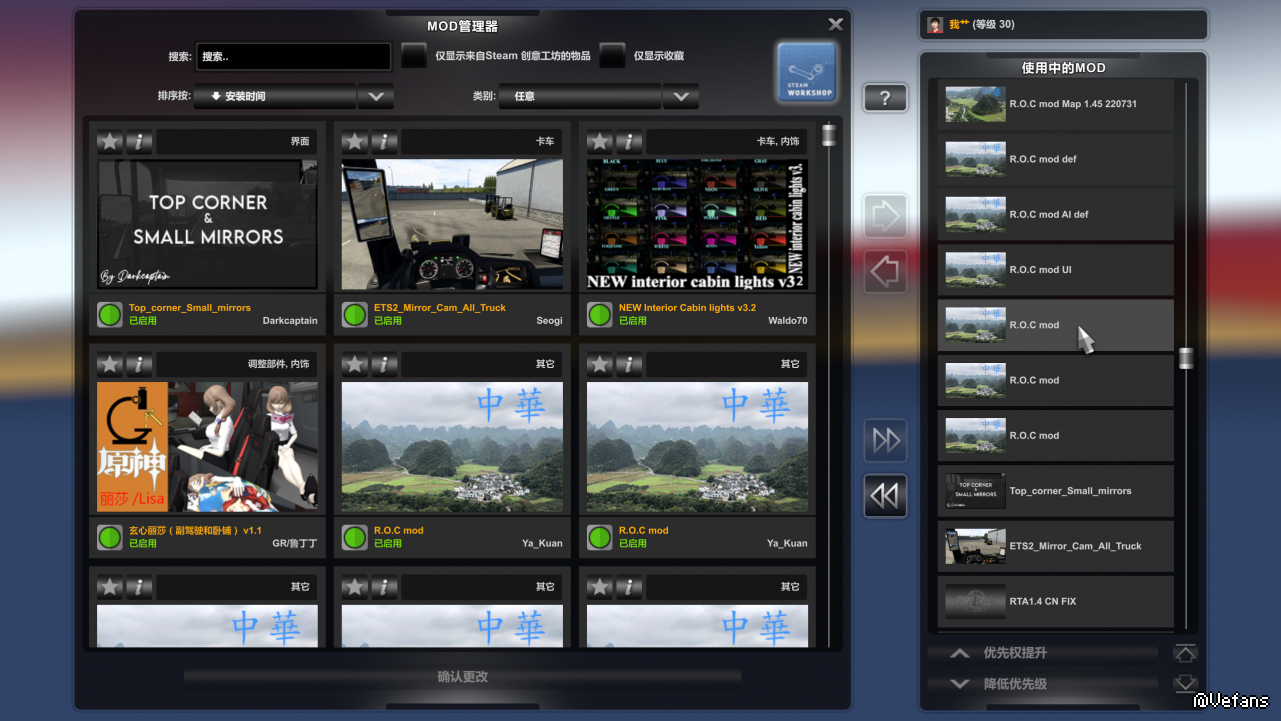
Task: Click the author name Seogi
Action: click(550, 321)
